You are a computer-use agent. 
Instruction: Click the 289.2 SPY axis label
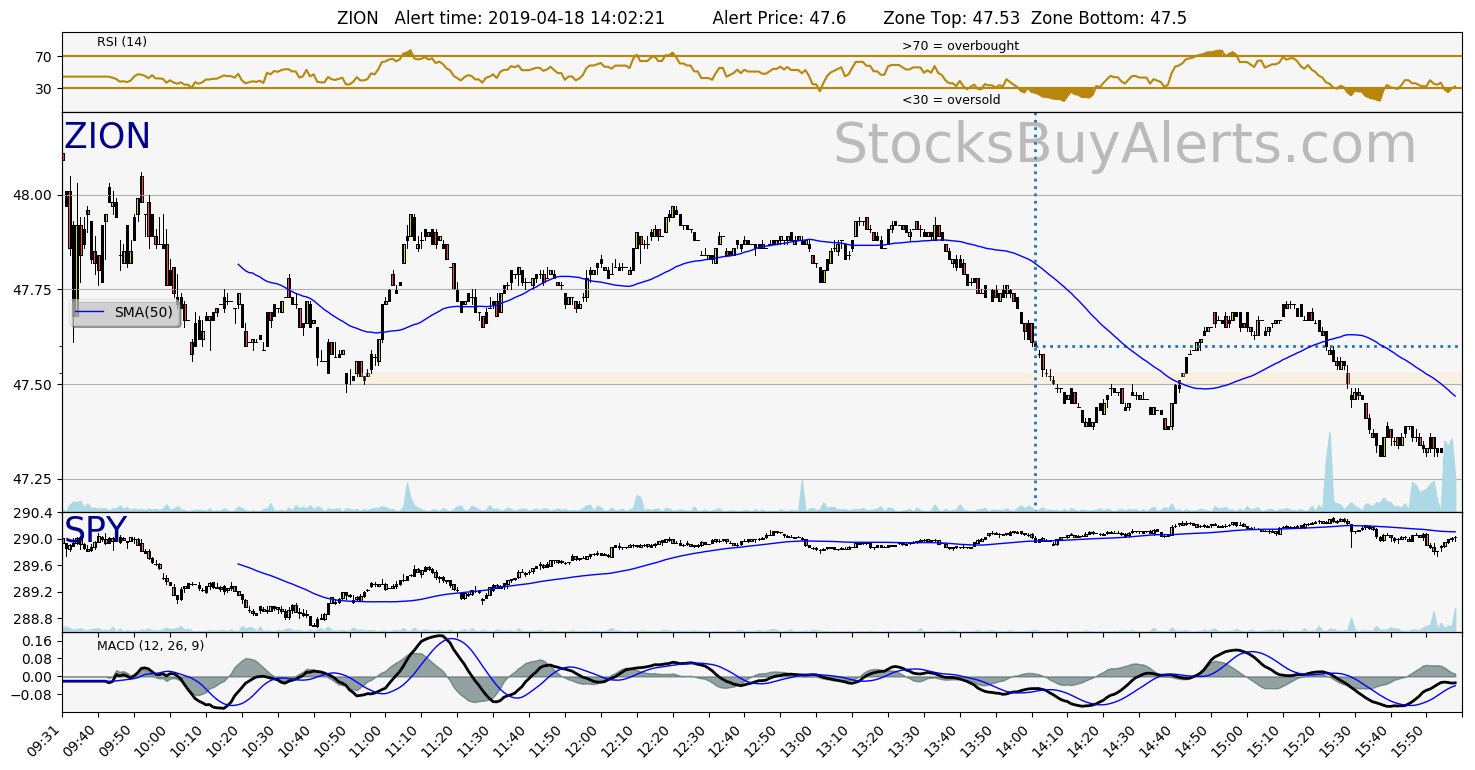coord(32,593)
